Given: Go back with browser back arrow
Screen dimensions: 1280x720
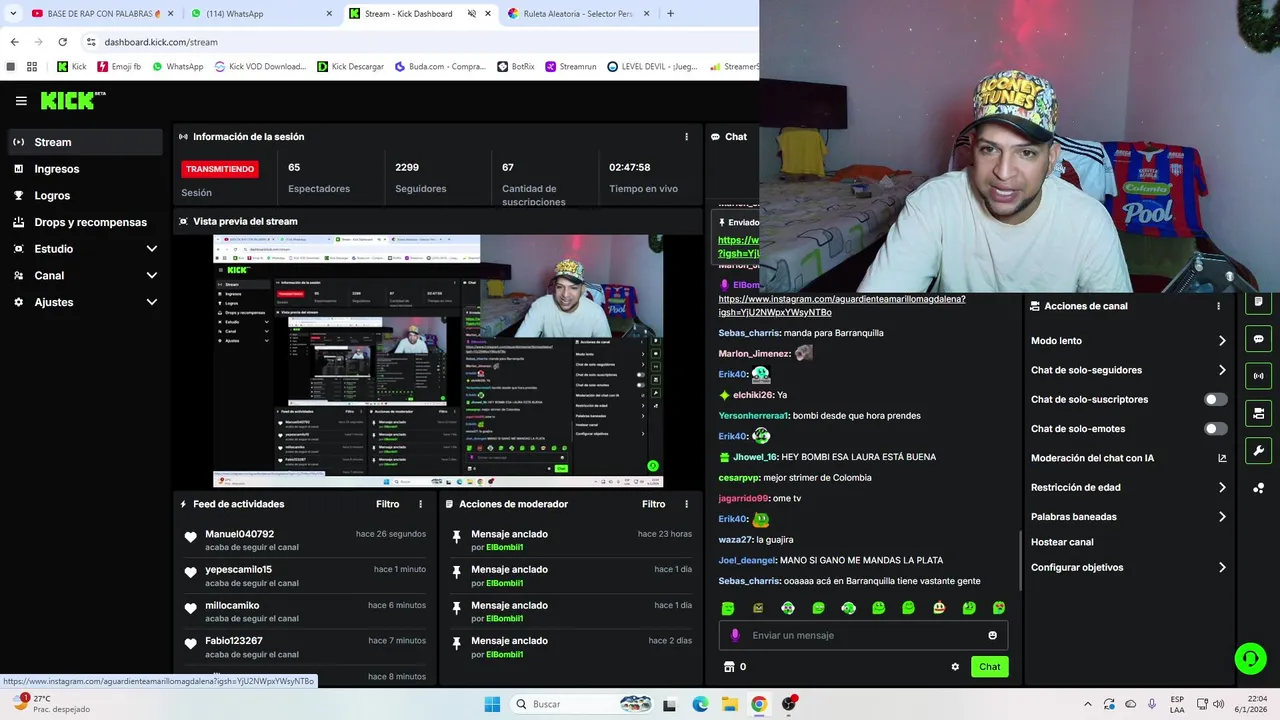Looking at the screenshot, I should [14, 42].
